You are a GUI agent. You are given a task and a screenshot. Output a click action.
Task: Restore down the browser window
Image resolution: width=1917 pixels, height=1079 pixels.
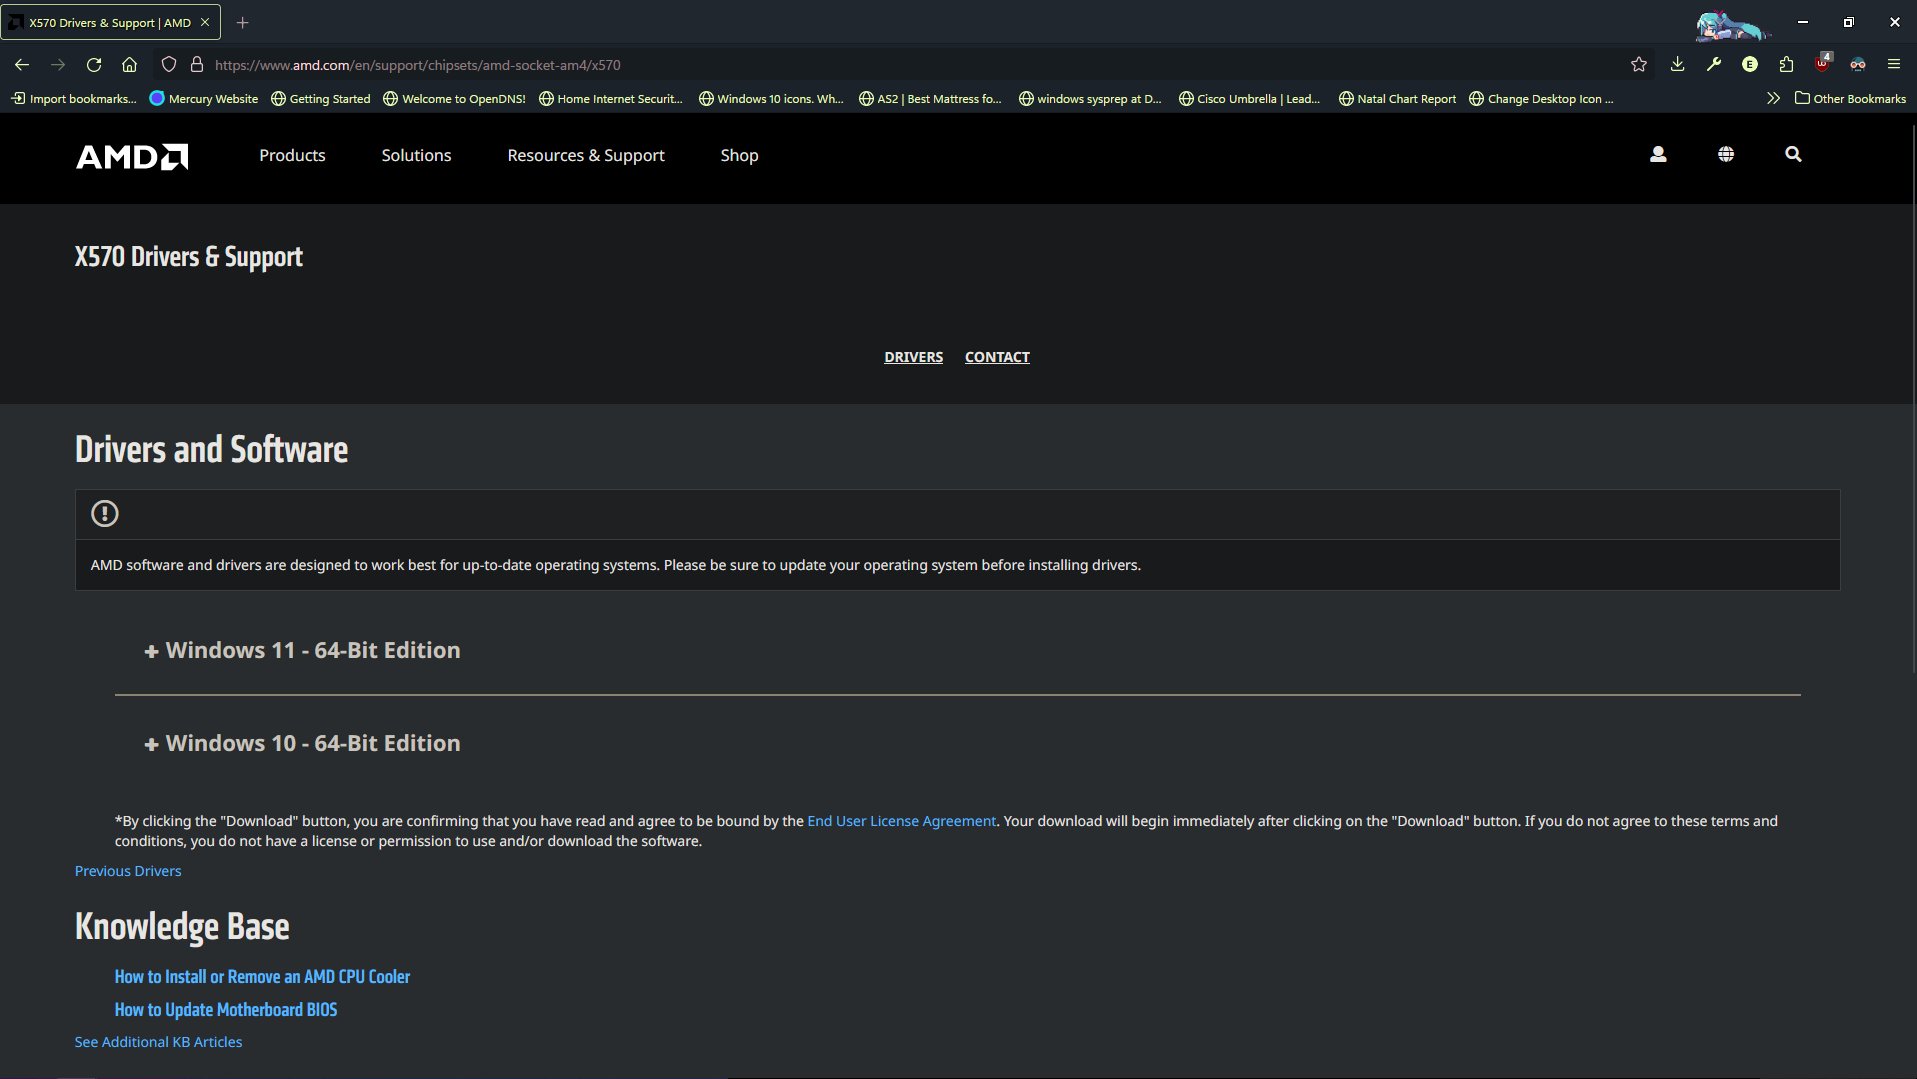click(1849, 22)
